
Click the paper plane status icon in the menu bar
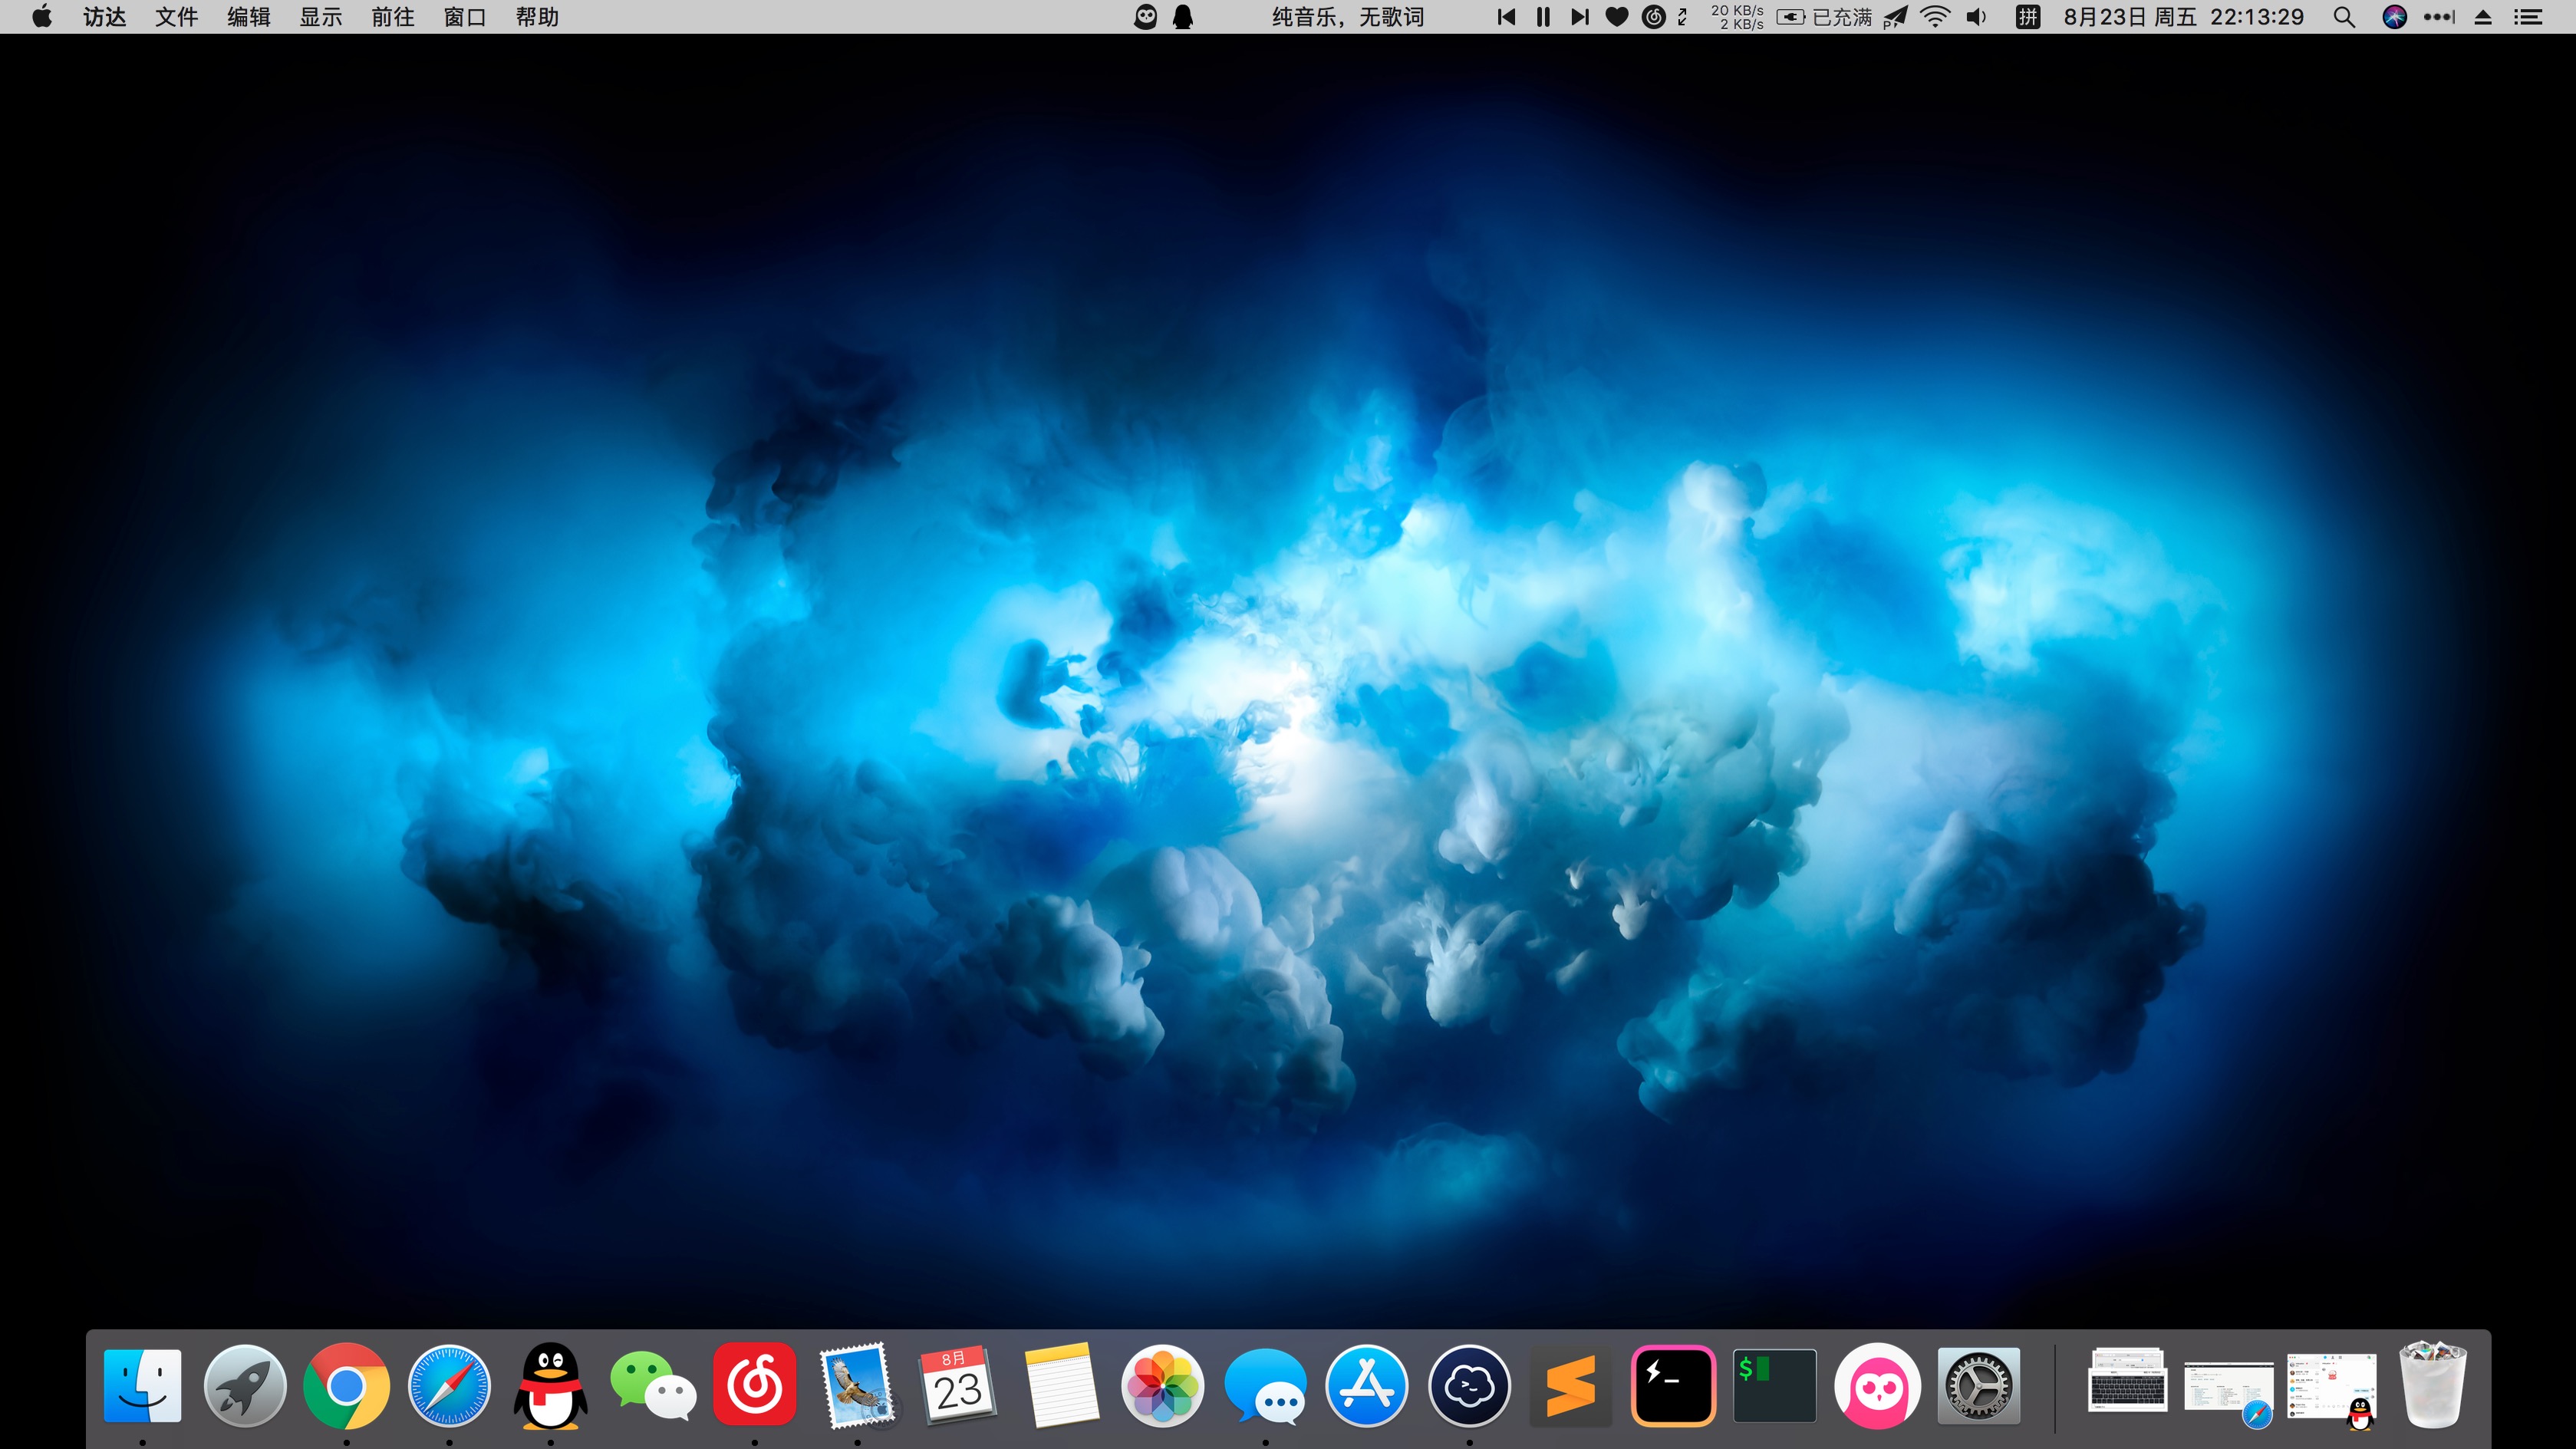1895,17
